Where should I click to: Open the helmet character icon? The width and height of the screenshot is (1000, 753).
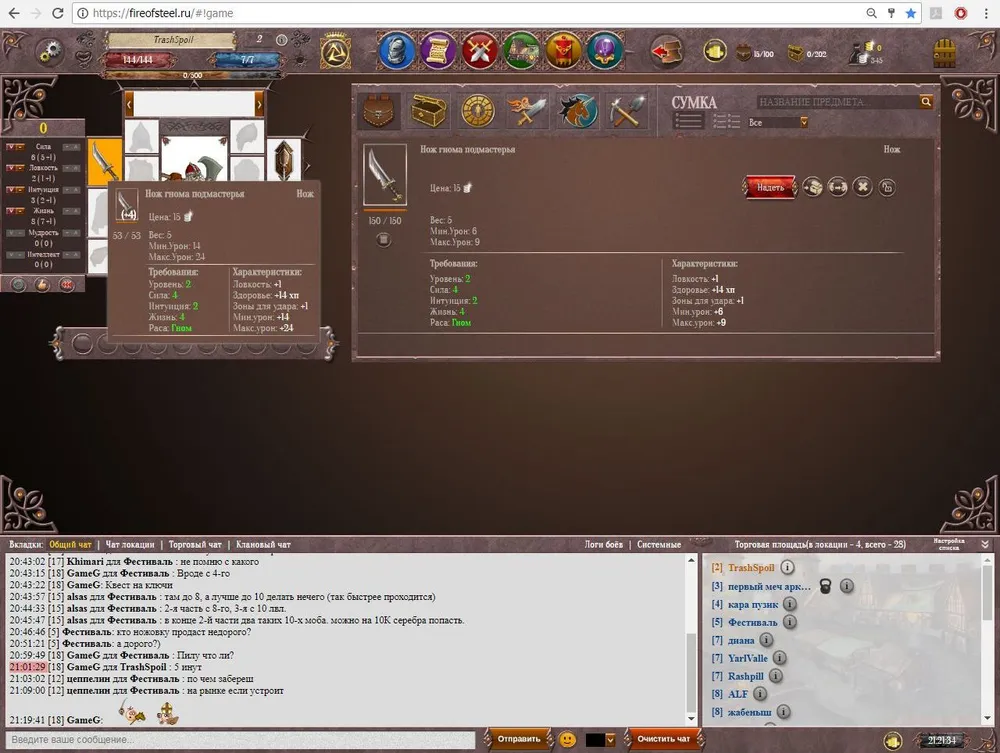(x=396, y=50)
